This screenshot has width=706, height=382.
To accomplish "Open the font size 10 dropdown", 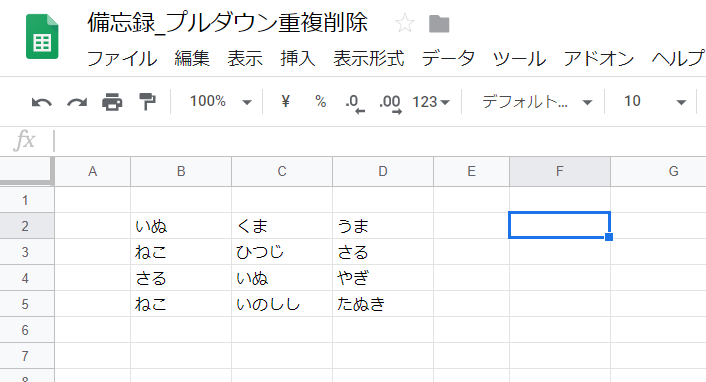I will (655, 102).
